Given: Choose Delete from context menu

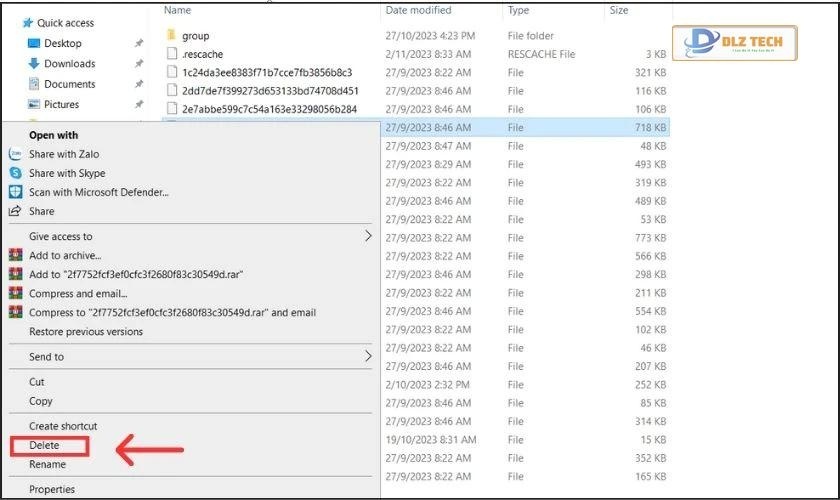Looking at the screenshot, I should tap(44, 445).
